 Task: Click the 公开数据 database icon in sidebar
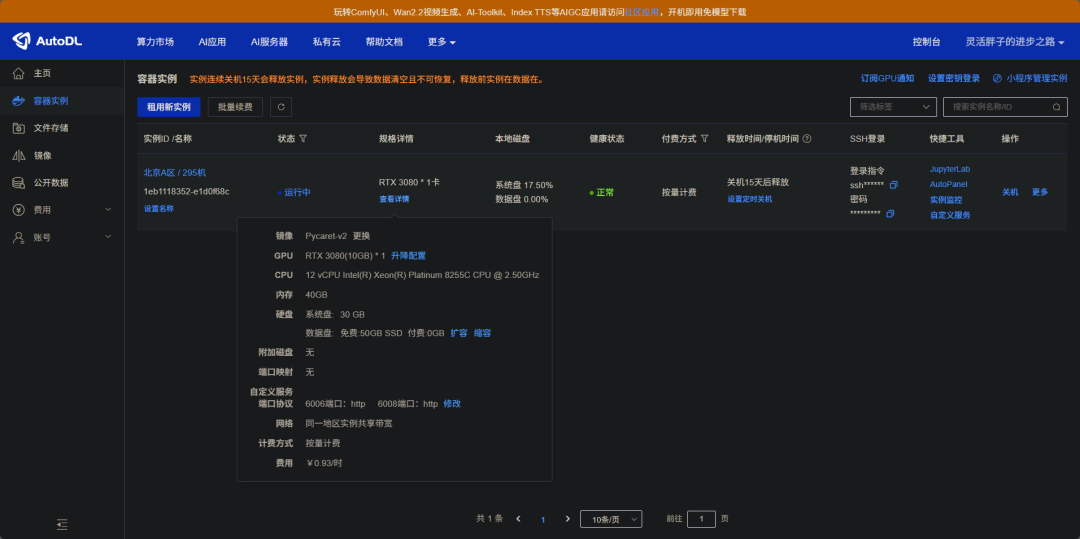coord(19,183)
